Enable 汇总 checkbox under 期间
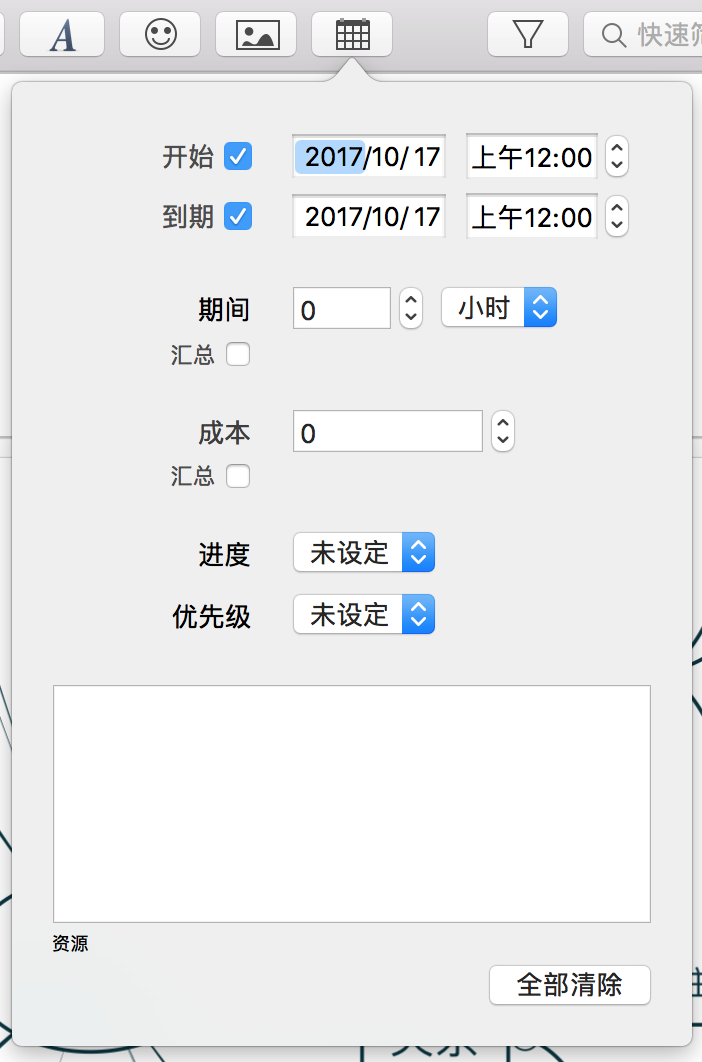The width and height of the screenshot is (702, 1062). pos(238,354)
